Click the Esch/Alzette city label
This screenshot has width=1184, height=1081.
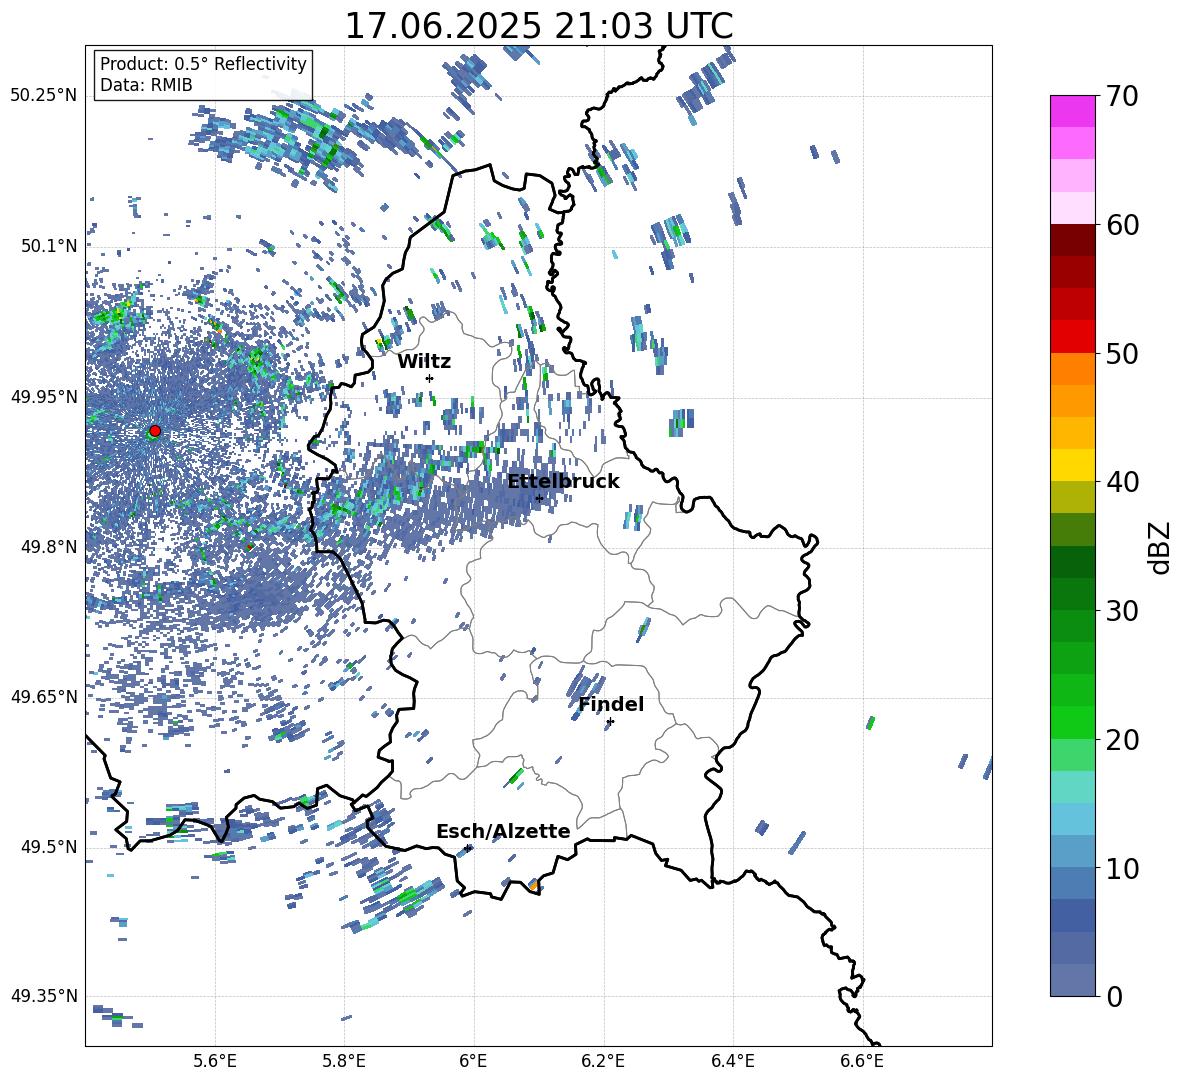(x=503, y=832)
